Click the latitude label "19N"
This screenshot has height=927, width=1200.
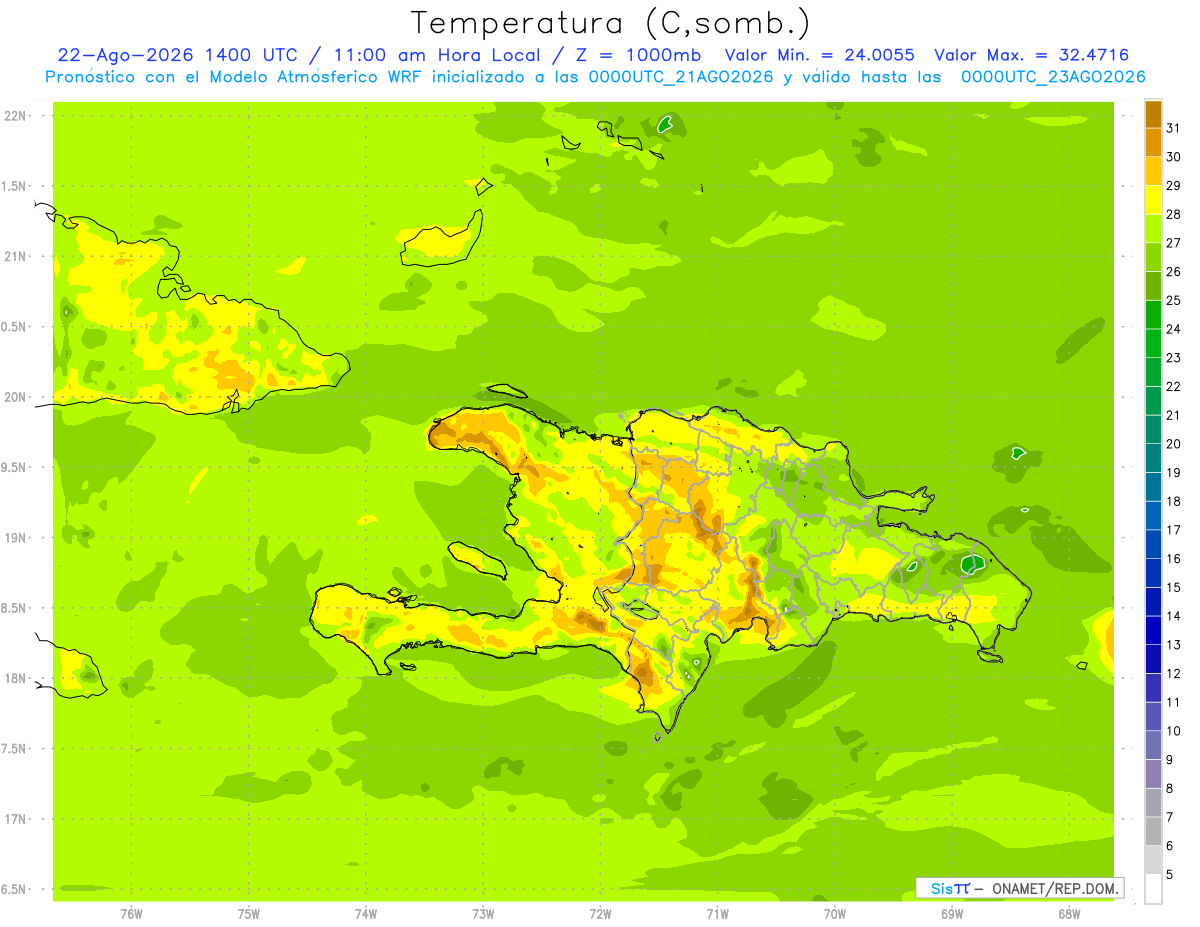tap(15, 538)
